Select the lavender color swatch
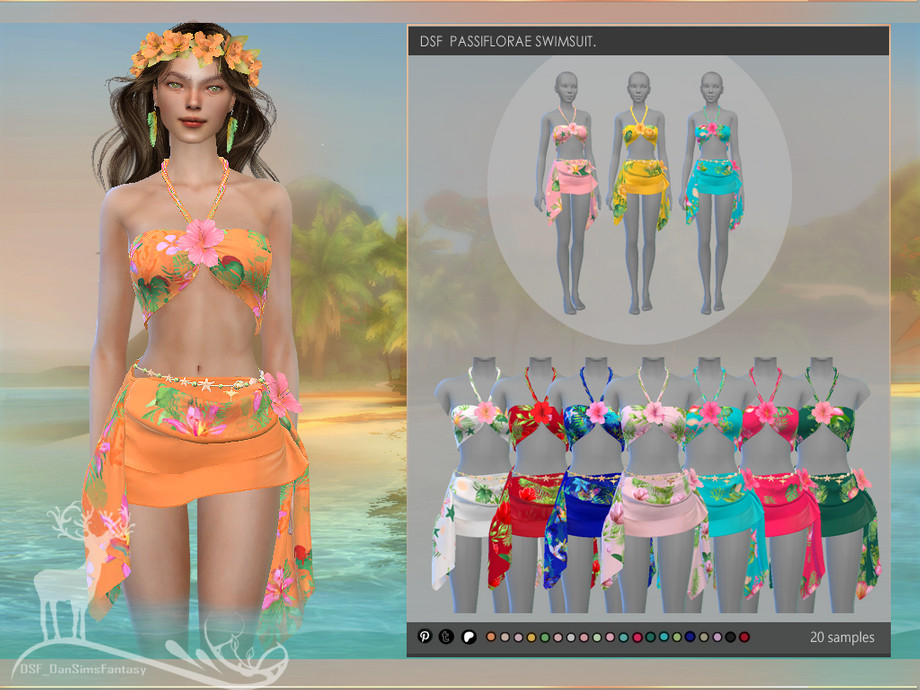The width and height of the screenshot is (920, 690). tap(717, 637)
